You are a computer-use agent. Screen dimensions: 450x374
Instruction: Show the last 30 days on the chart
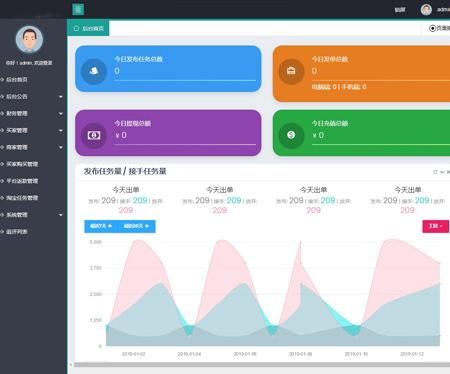coord(136,226)
